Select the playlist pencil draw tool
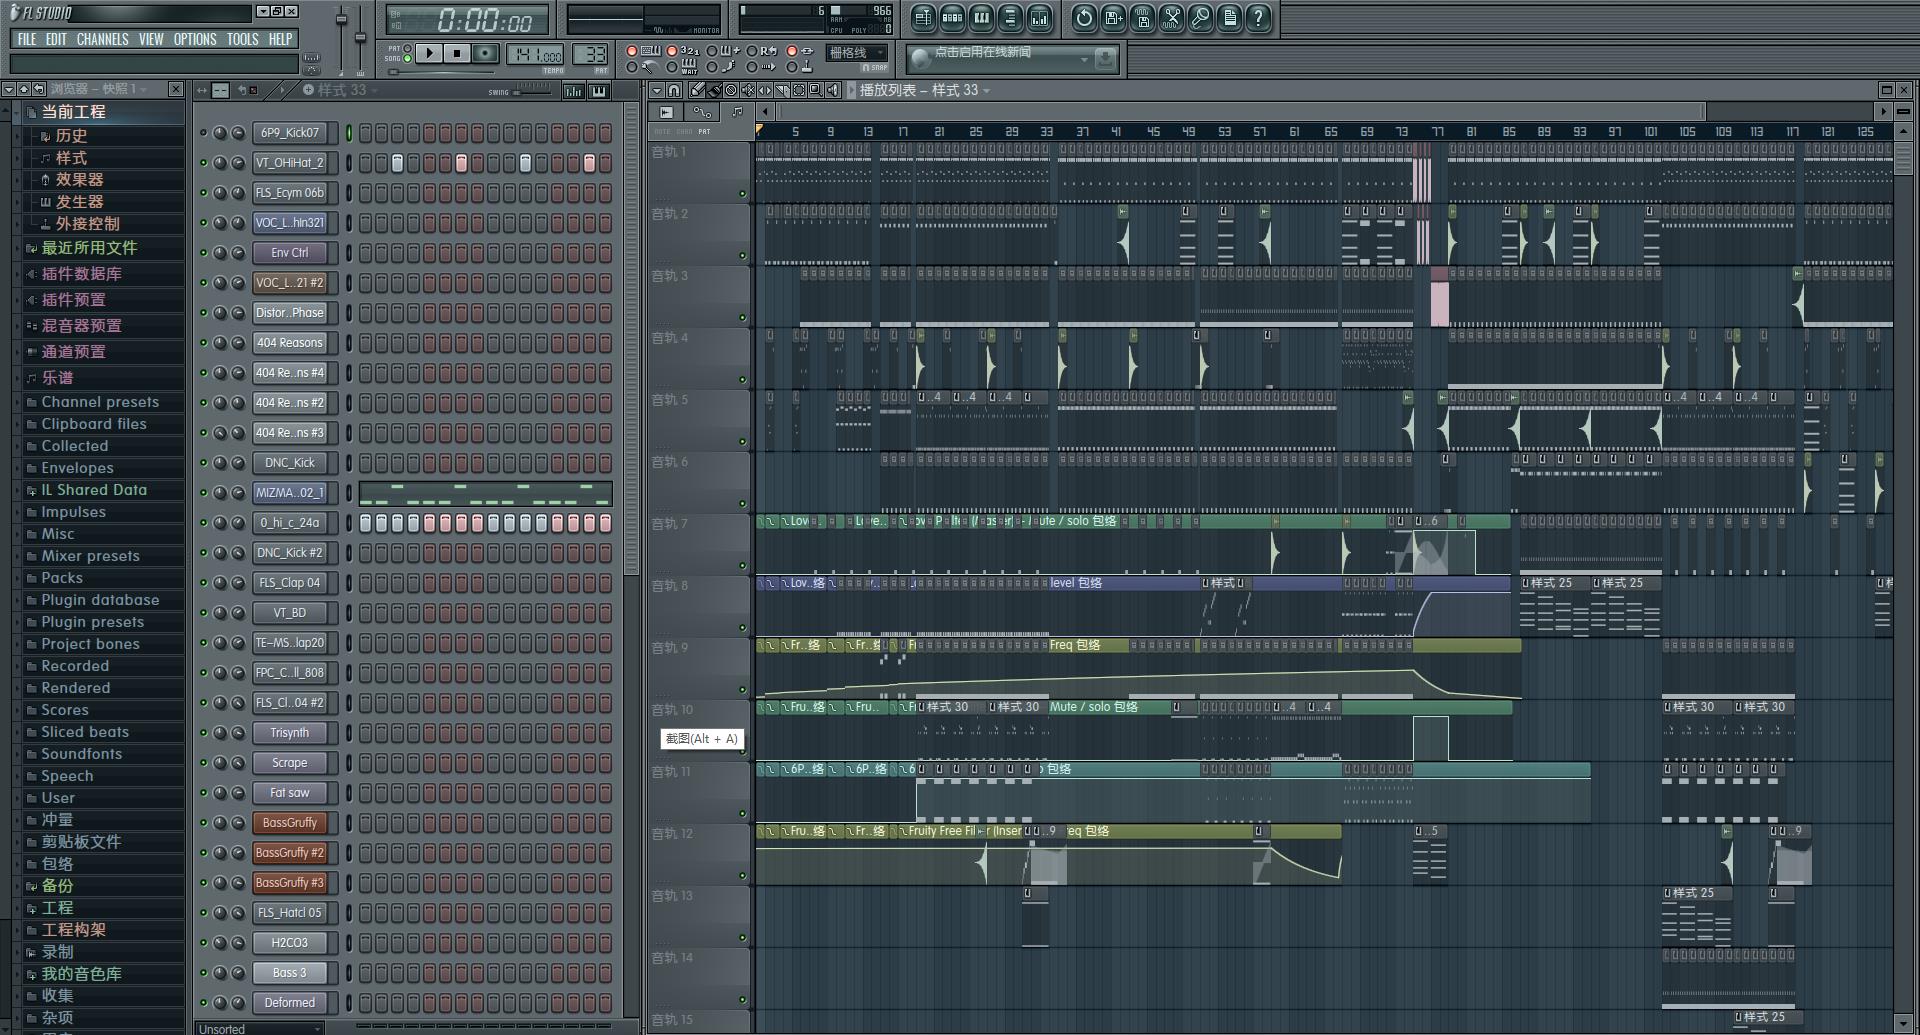Viewport: 1920px width, 1035px height. coord(697,90)
